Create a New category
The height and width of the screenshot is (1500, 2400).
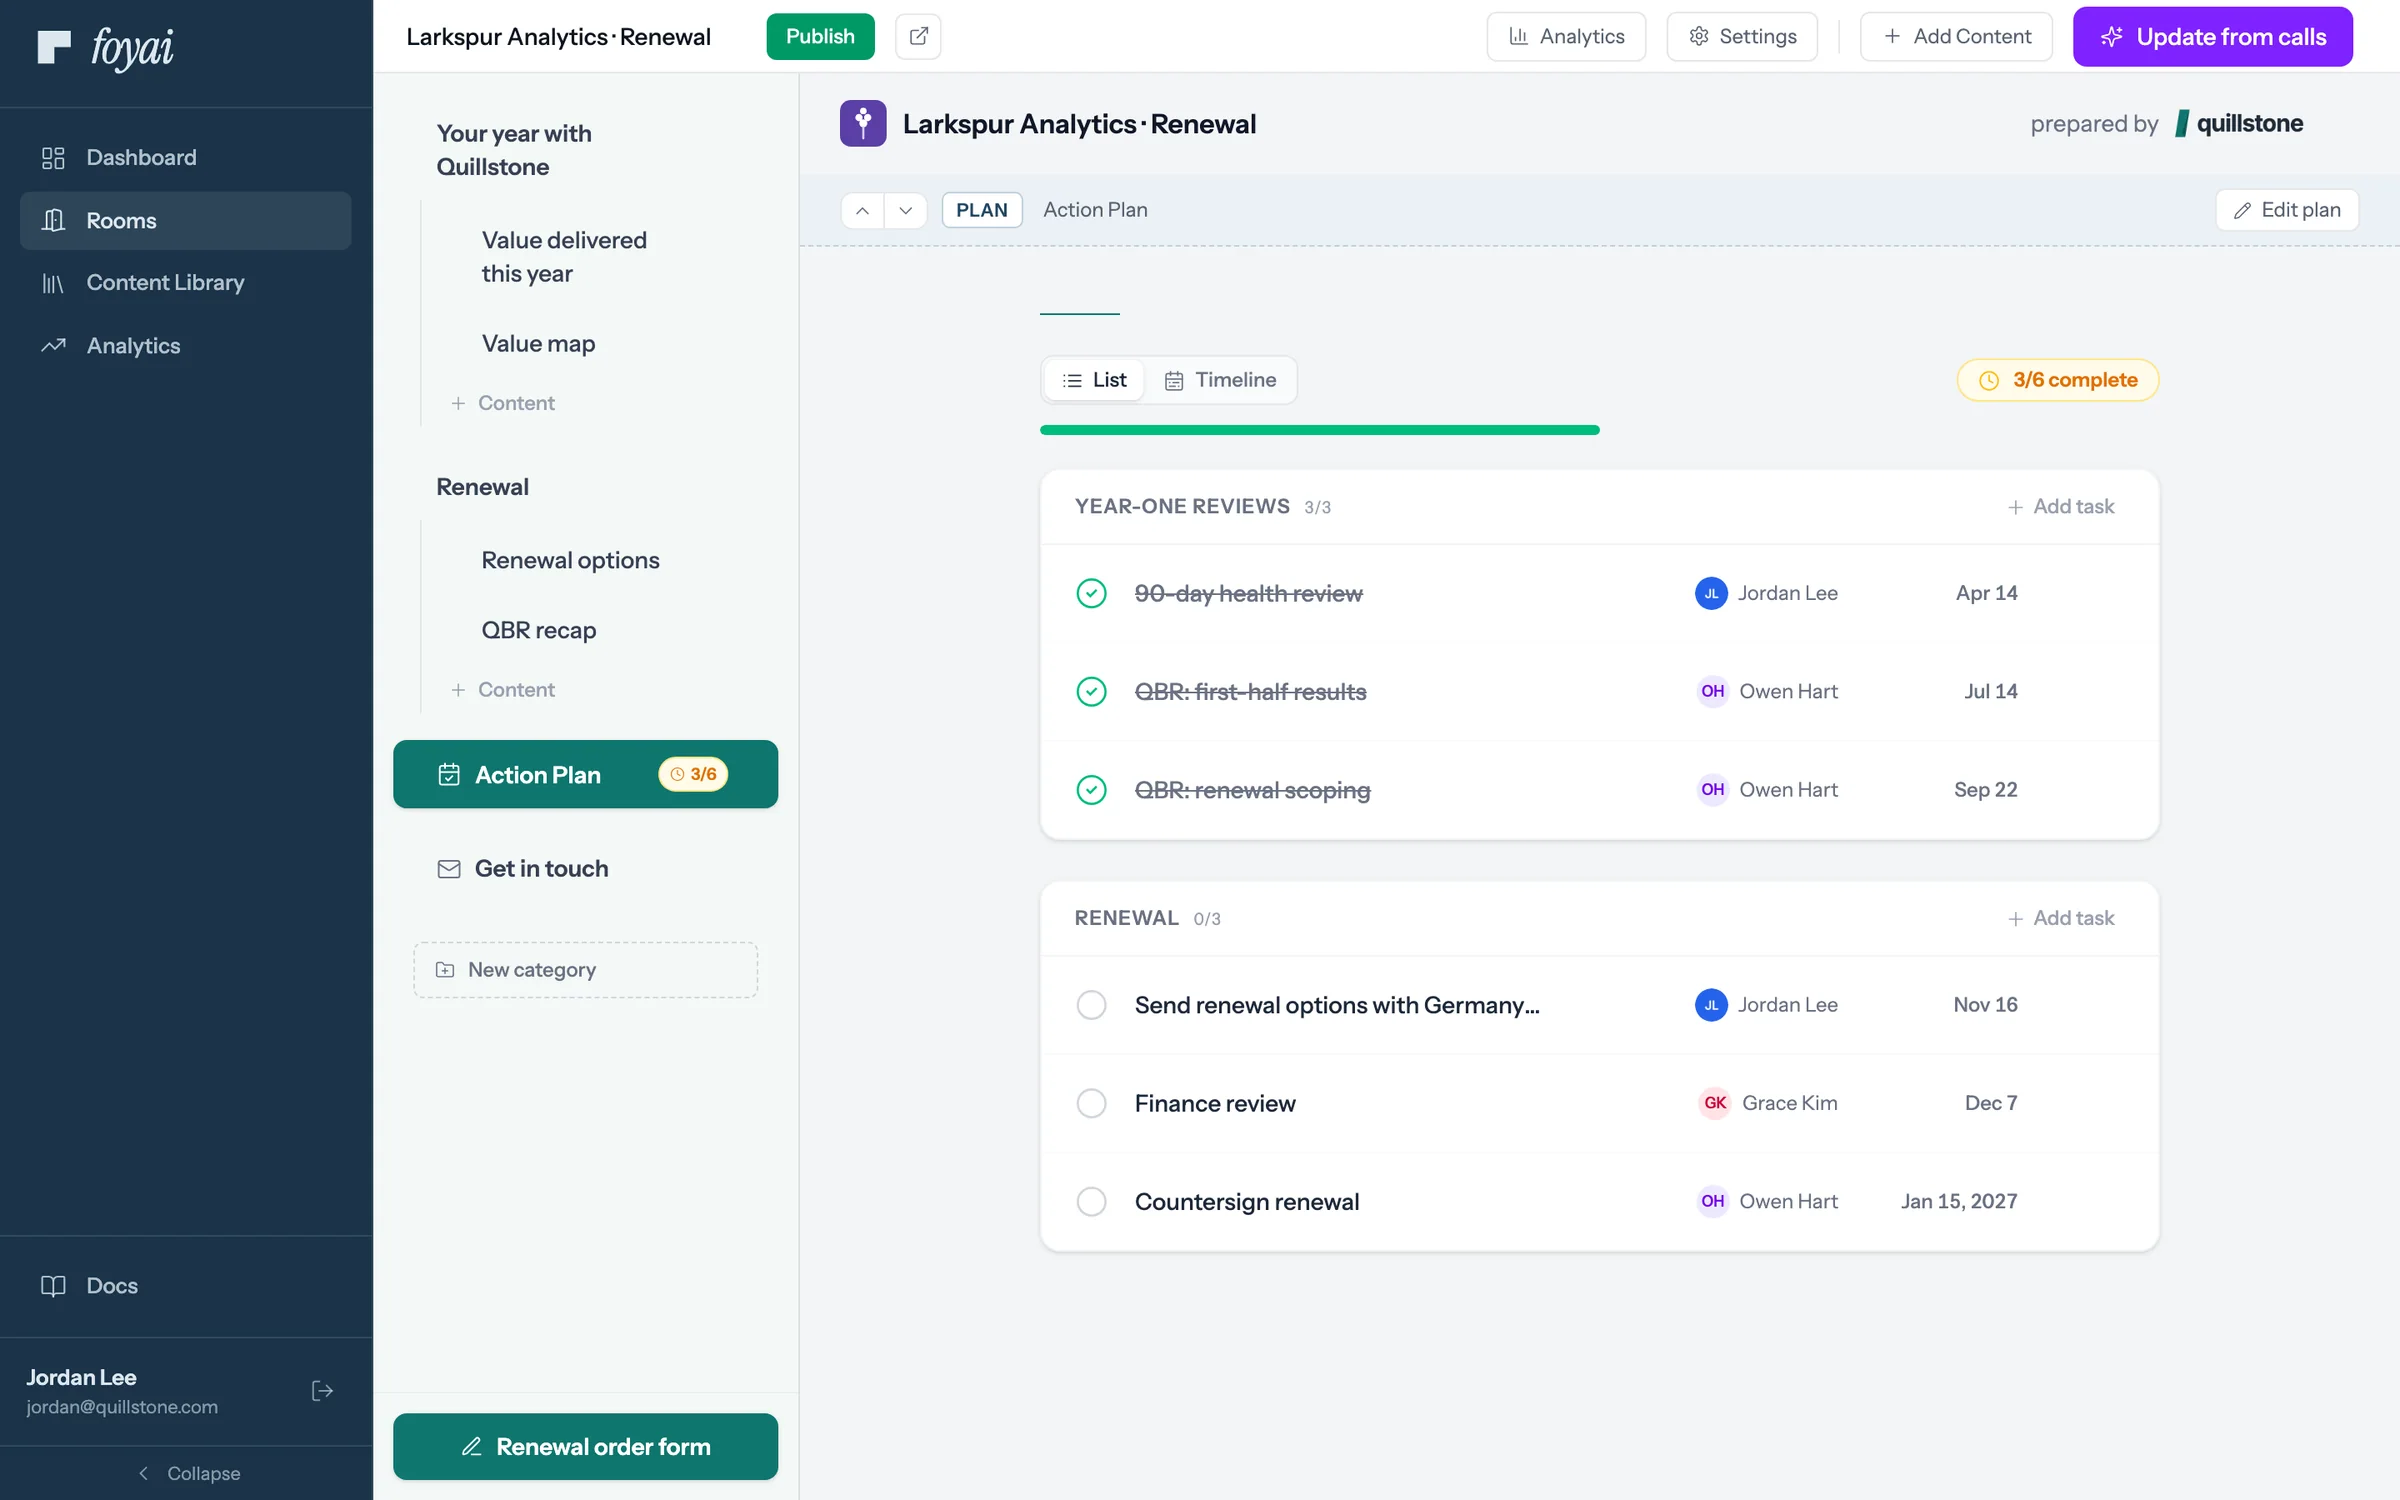coord(585,970)
